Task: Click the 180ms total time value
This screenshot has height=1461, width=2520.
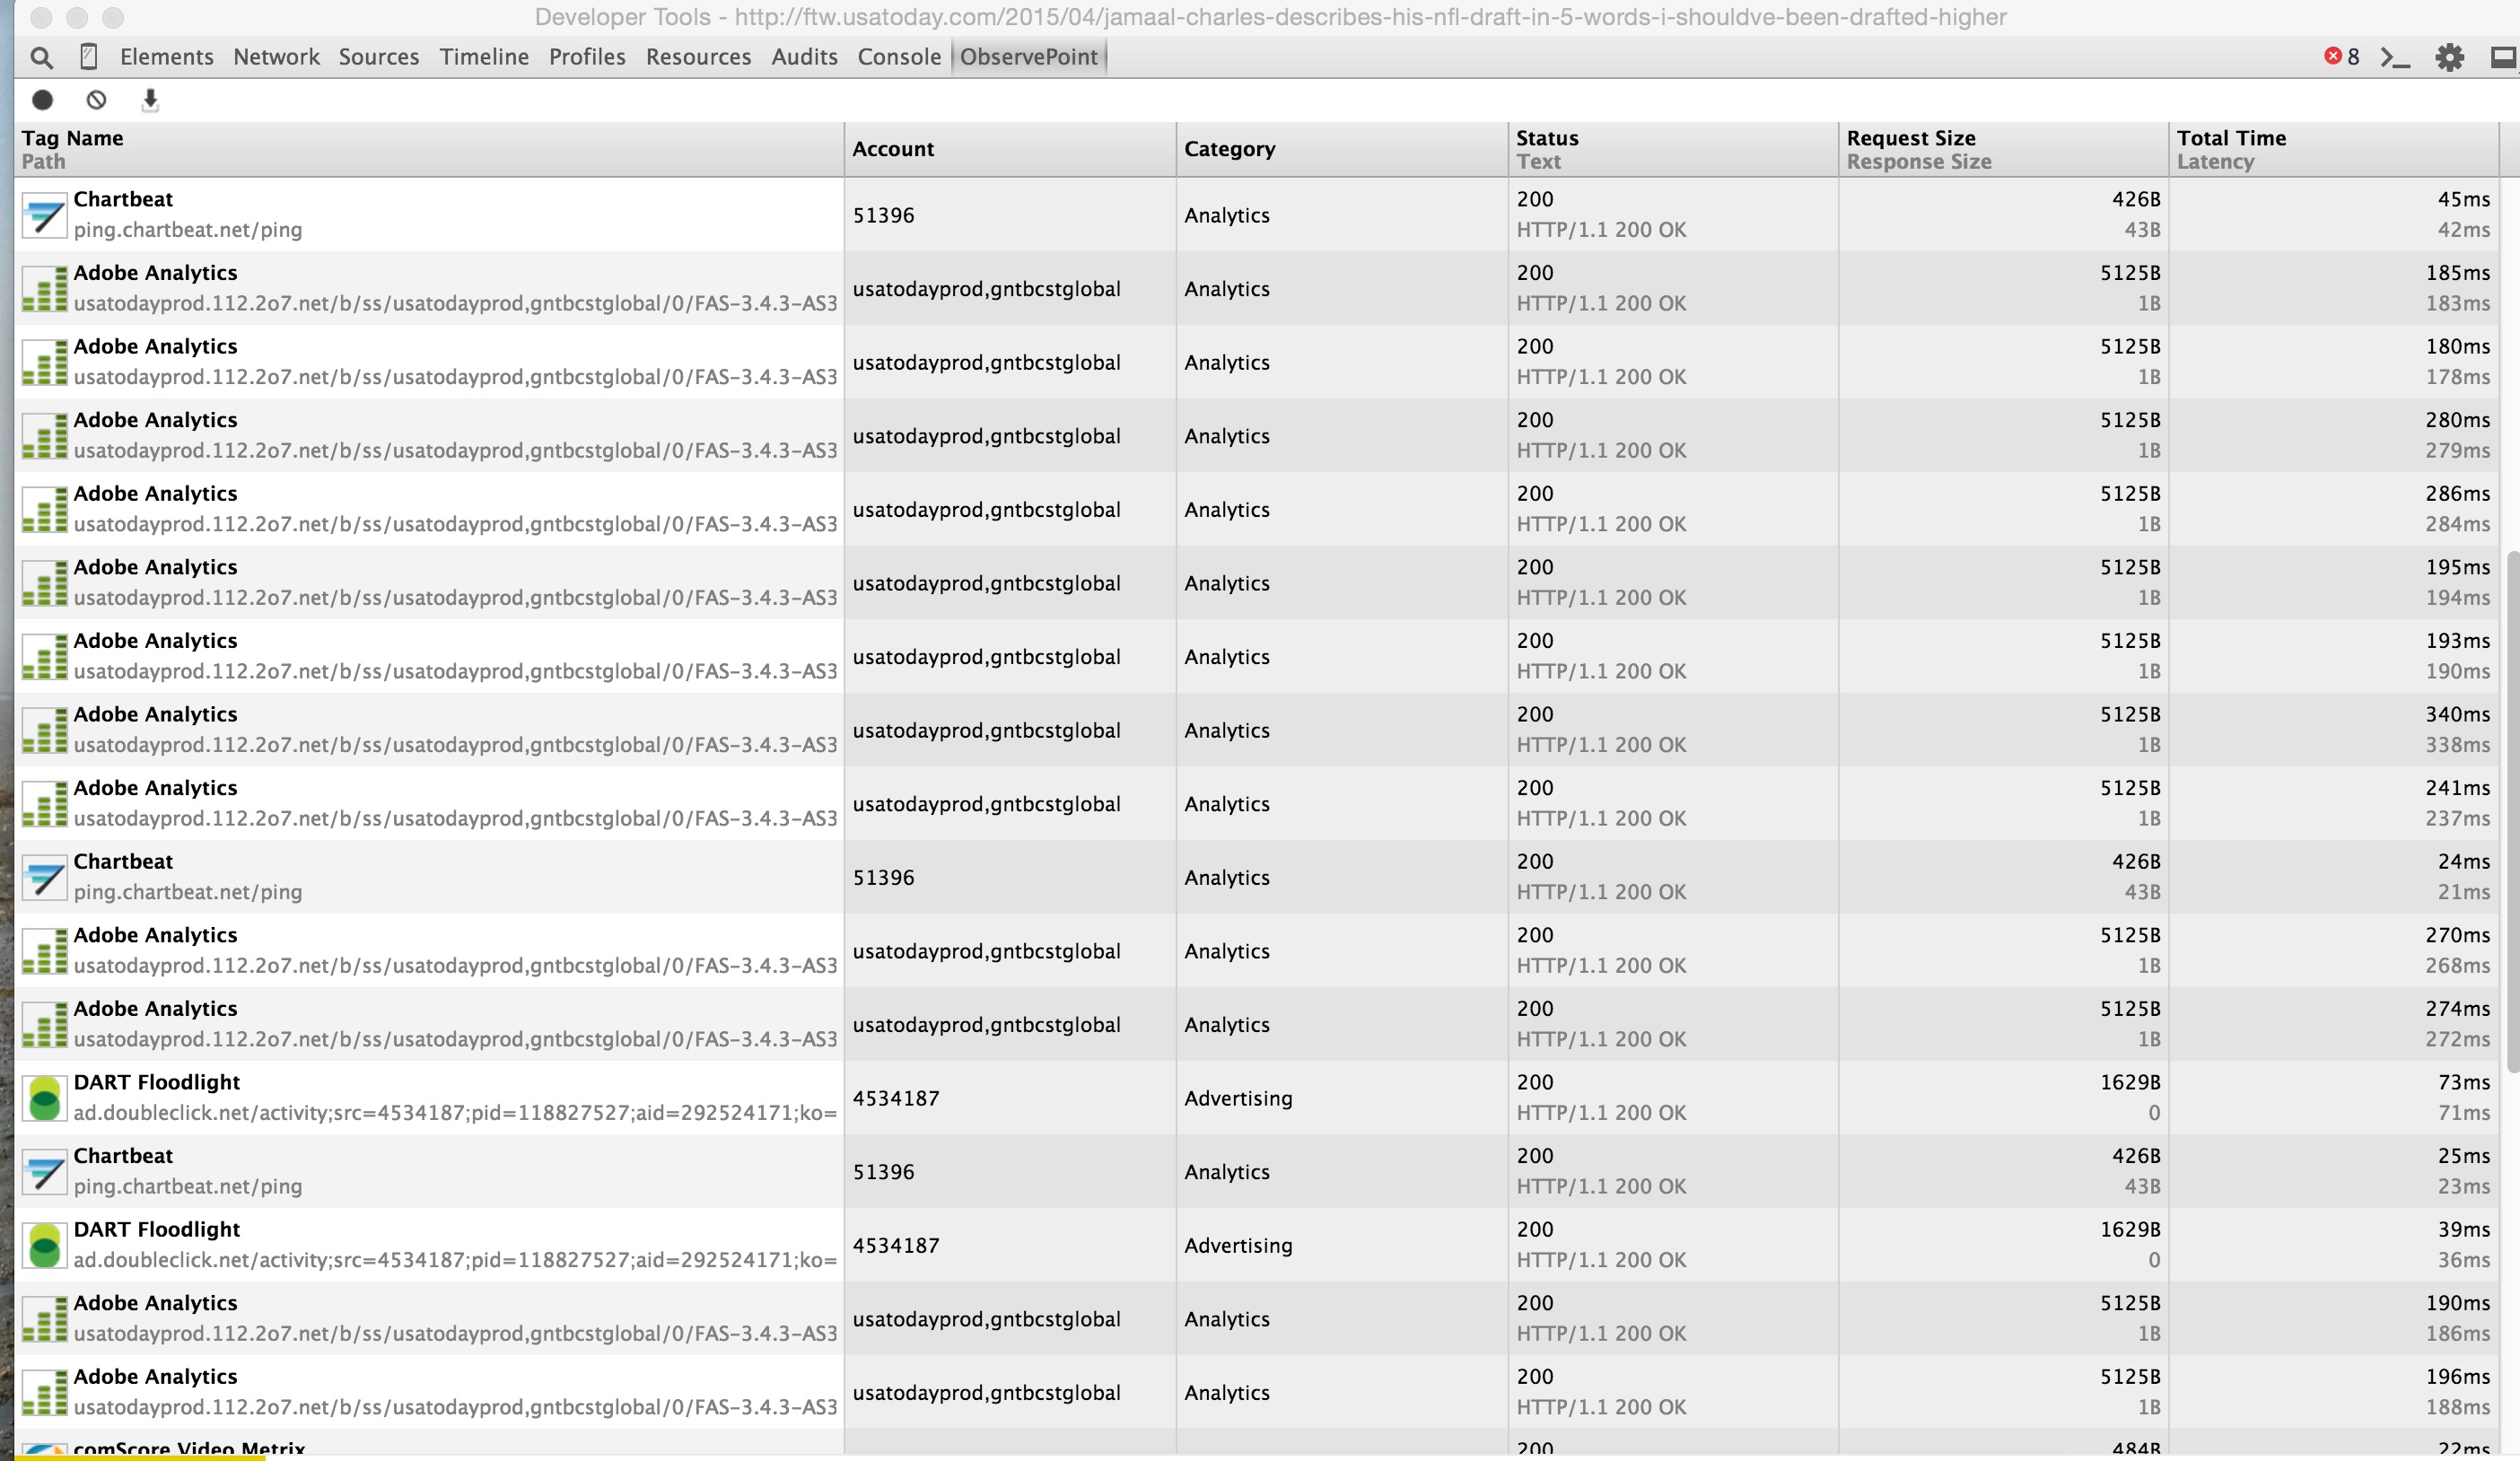Action: click(2457, 346)
